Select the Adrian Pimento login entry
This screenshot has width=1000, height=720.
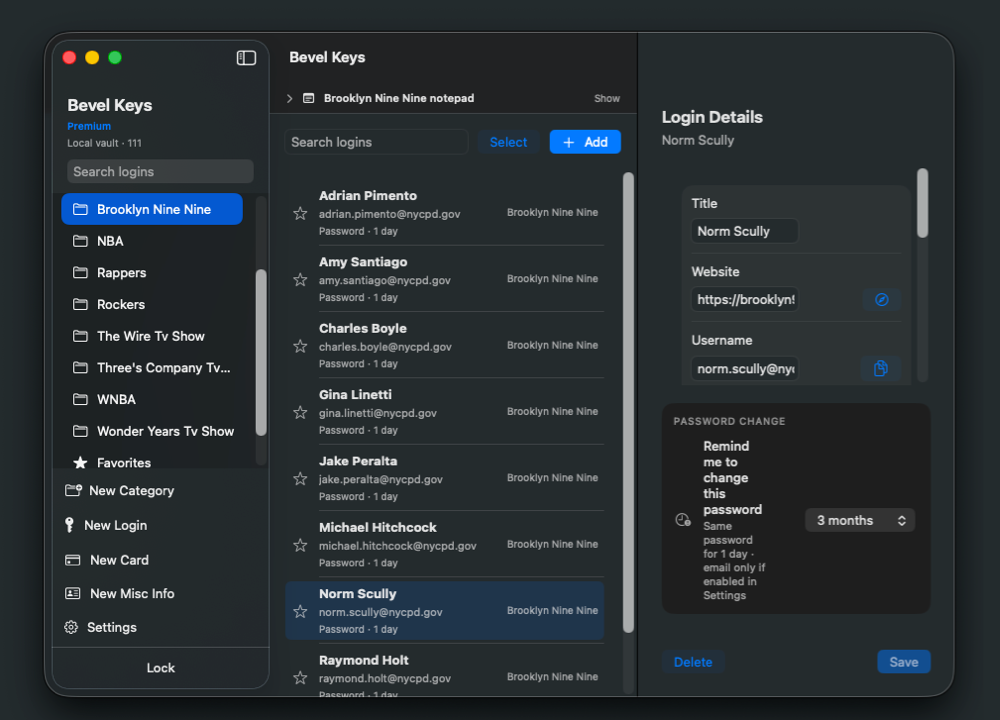click(x=445, y=213)
